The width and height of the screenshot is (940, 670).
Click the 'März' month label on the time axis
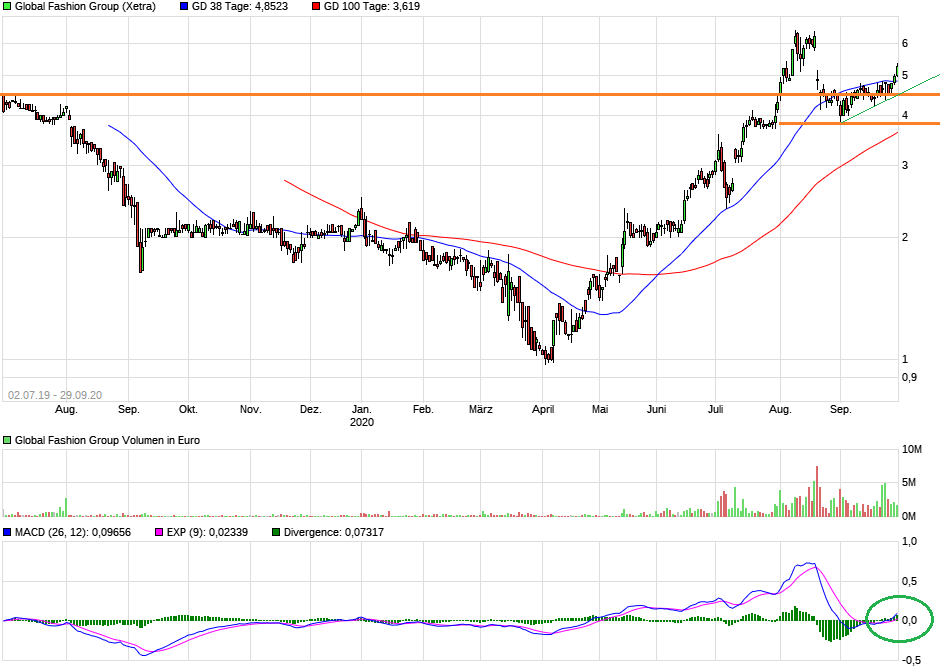click(x=481, y=409)
